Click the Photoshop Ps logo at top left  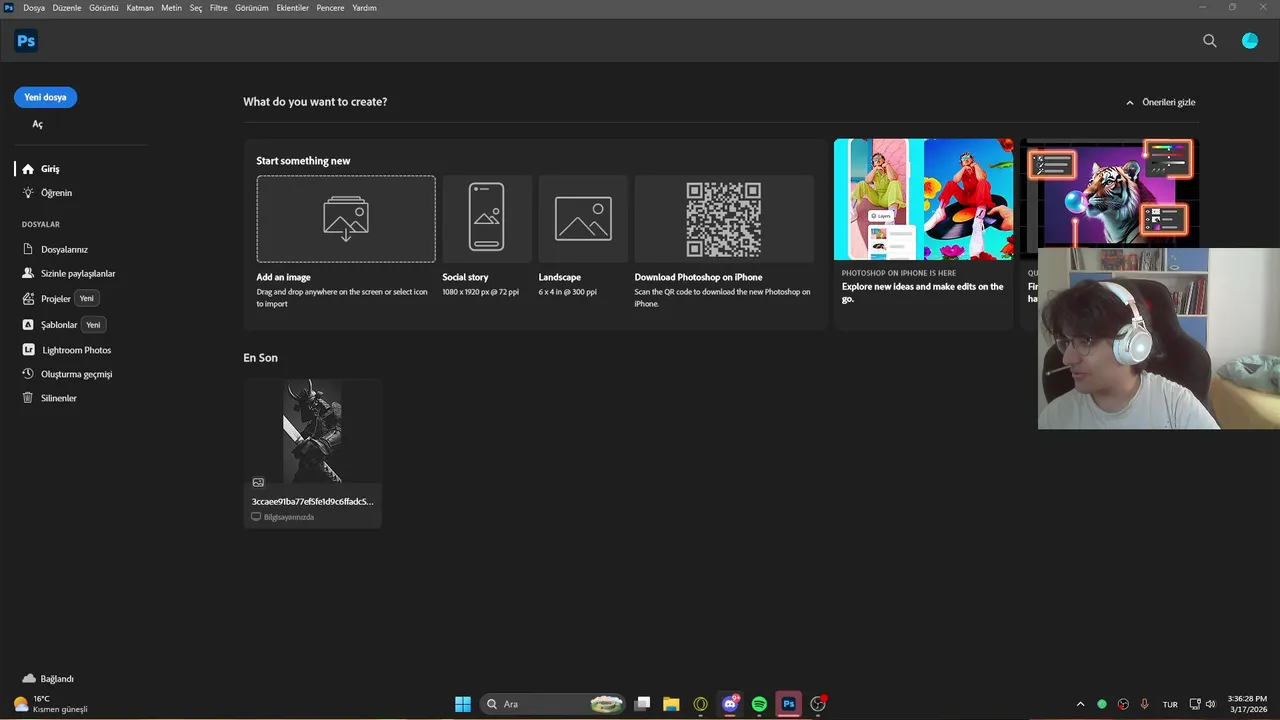pyautogui.click(x=26, y=41)
